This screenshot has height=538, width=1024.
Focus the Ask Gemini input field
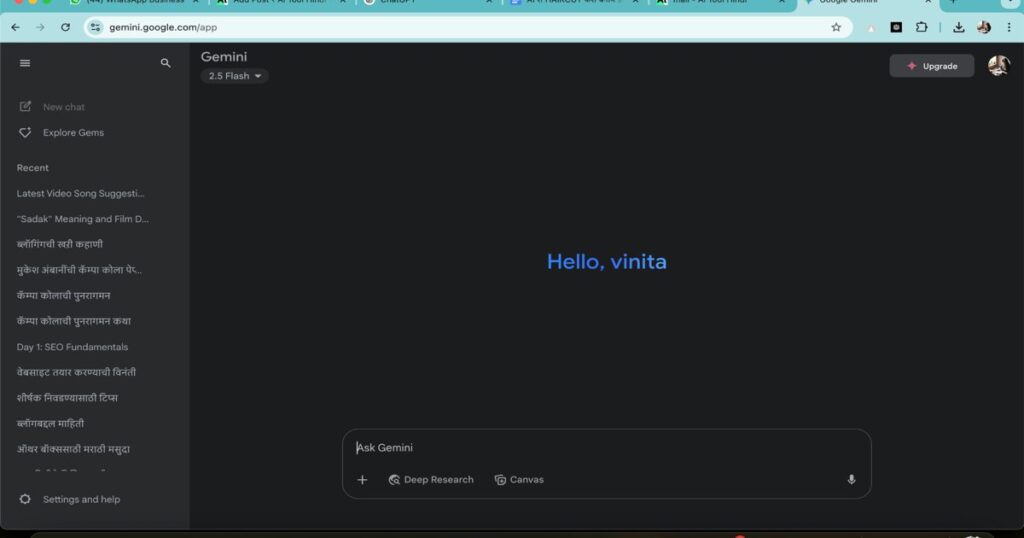click(x=607, y=448)
